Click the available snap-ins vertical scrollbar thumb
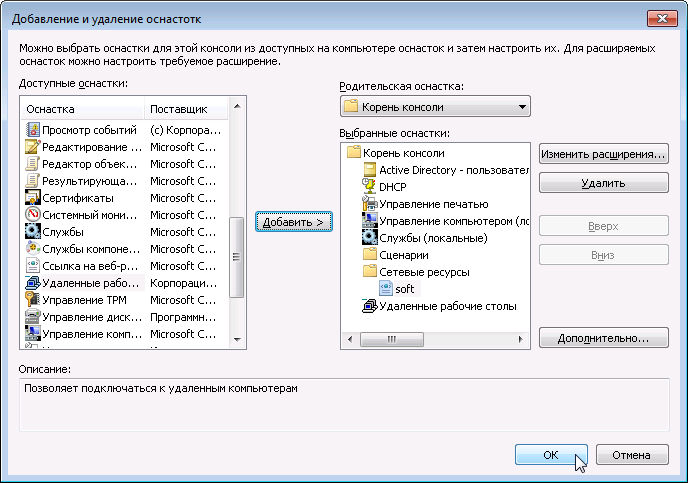 click(237, 258)
